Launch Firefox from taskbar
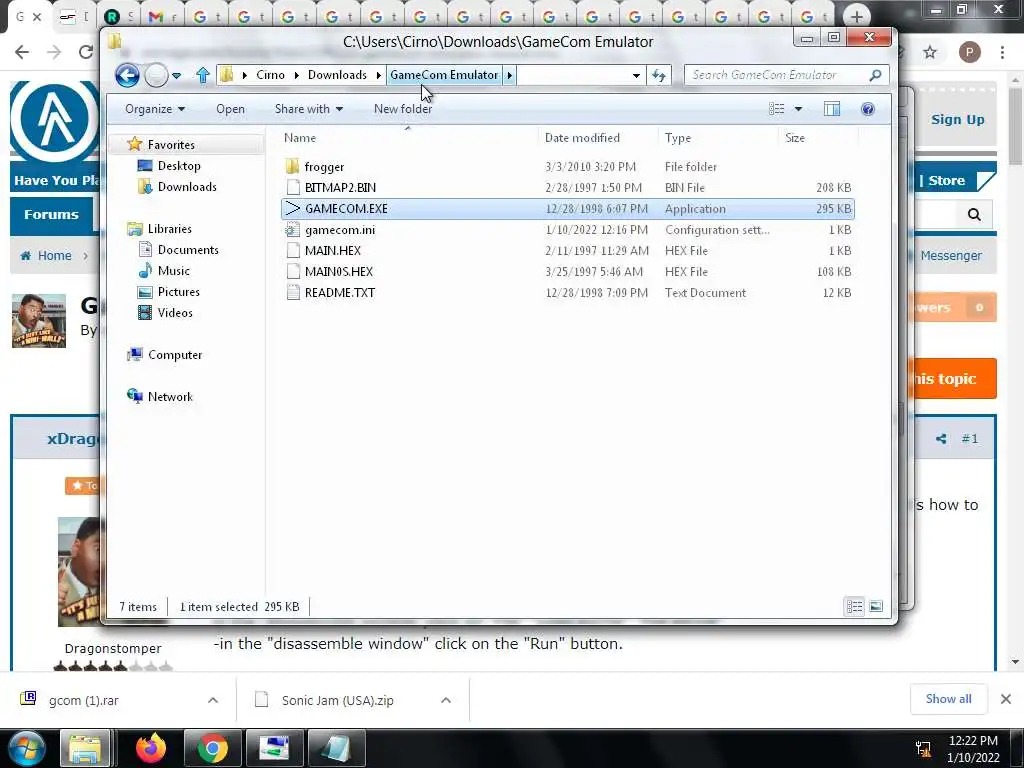Viewport: 1024px width, 768px height. click(x=151, y=748)
